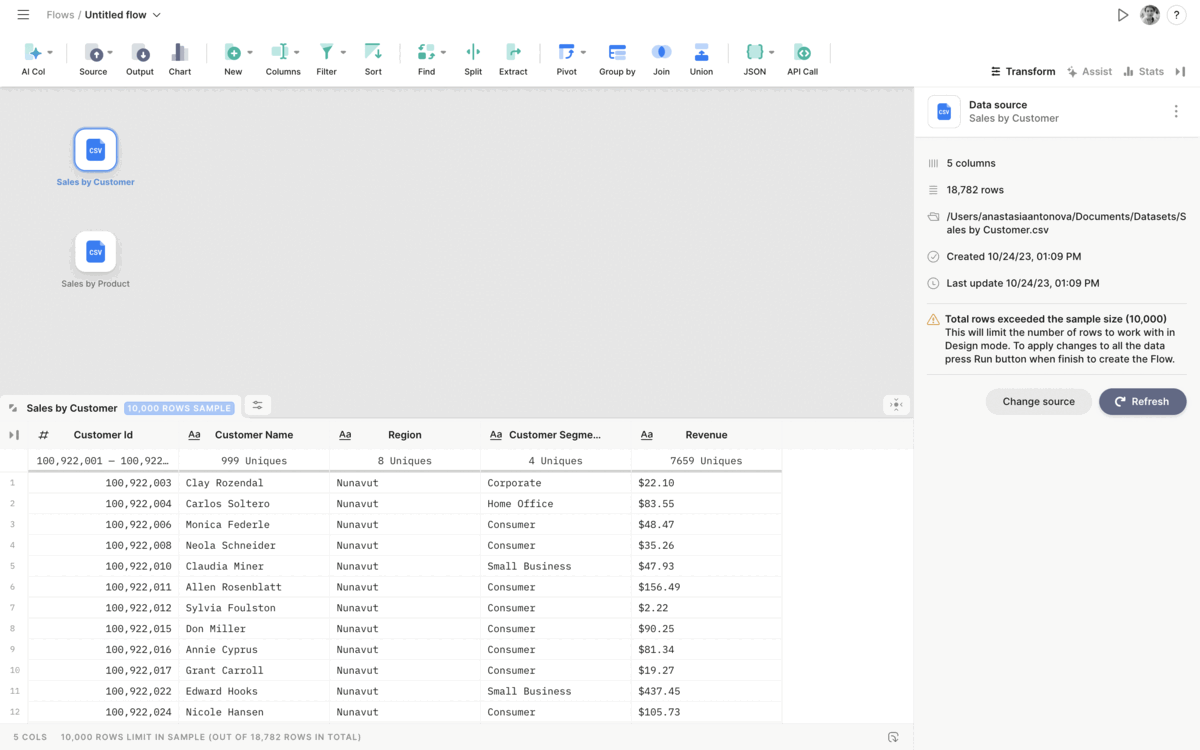This screenshot has width=1200, height=750.
Task: Refresh the data source
Action: 1142,401
